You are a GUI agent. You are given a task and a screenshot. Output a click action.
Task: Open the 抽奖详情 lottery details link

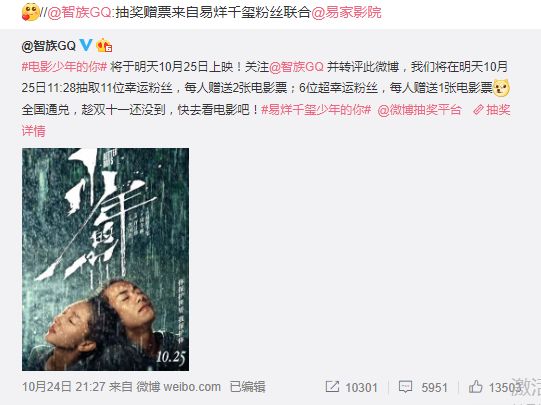pyautogui.click(x=498, y=110)
